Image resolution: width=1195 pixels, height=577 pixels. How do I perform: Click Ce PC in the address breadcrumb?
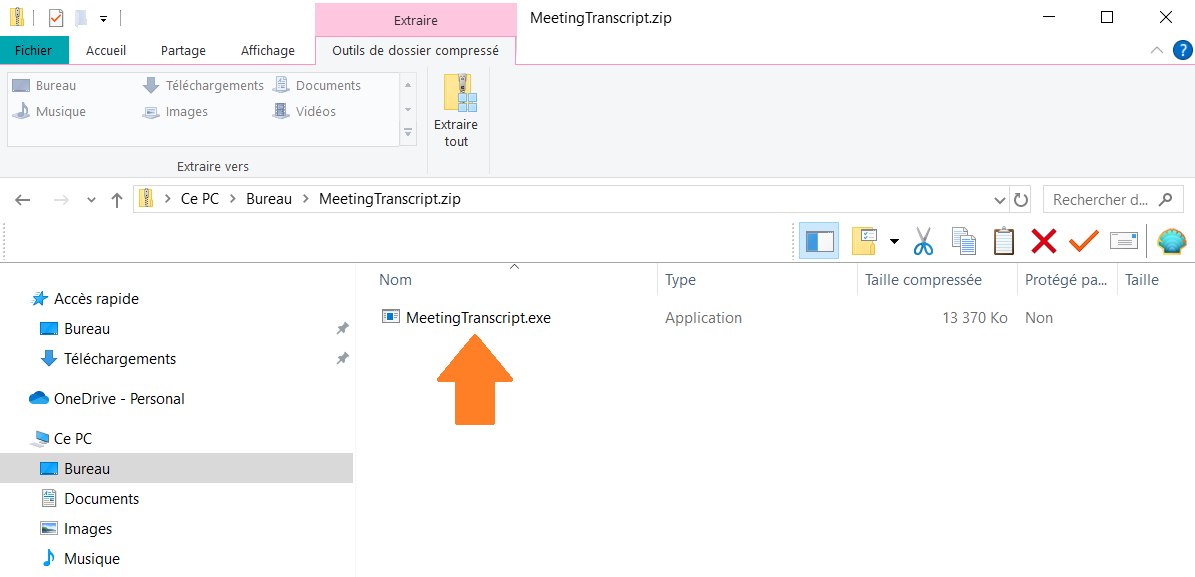(200, 200)
